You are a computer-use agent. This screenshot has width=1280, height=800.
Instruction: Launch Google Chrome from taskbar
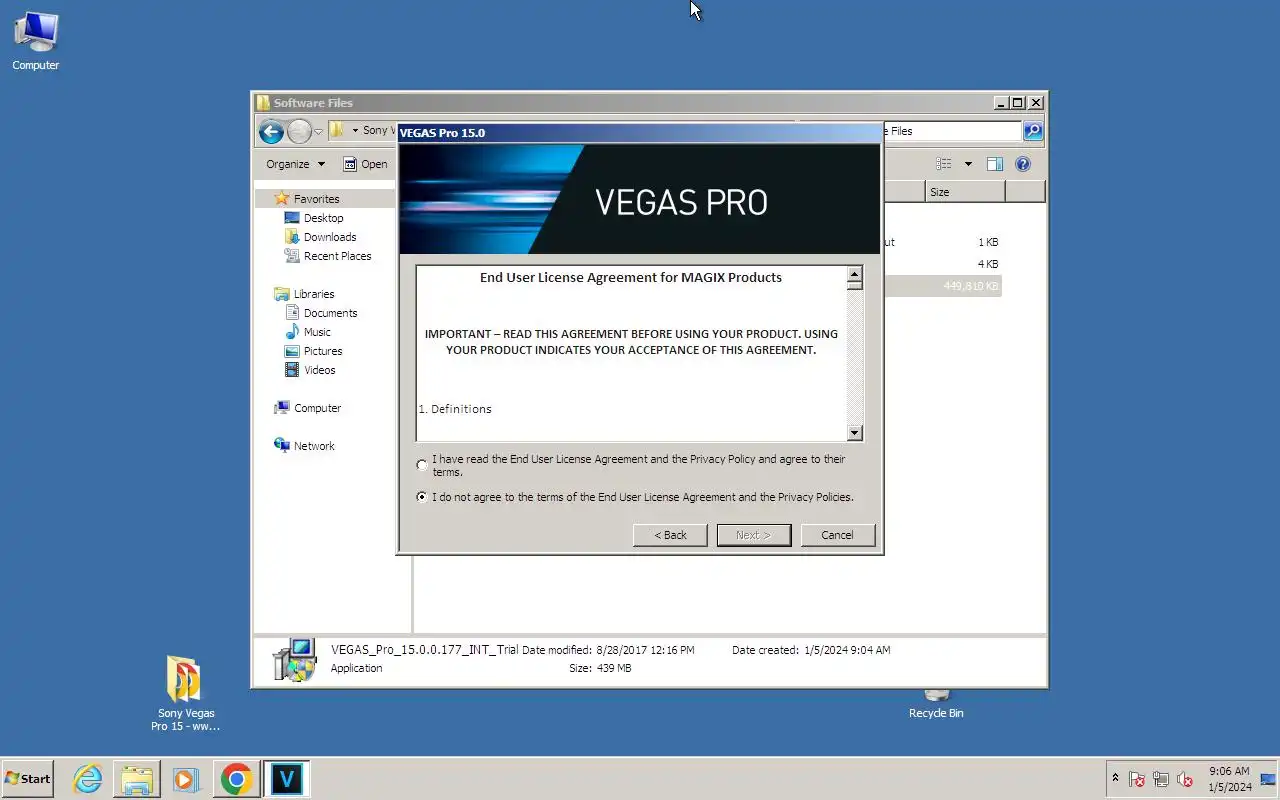[236, 779]
